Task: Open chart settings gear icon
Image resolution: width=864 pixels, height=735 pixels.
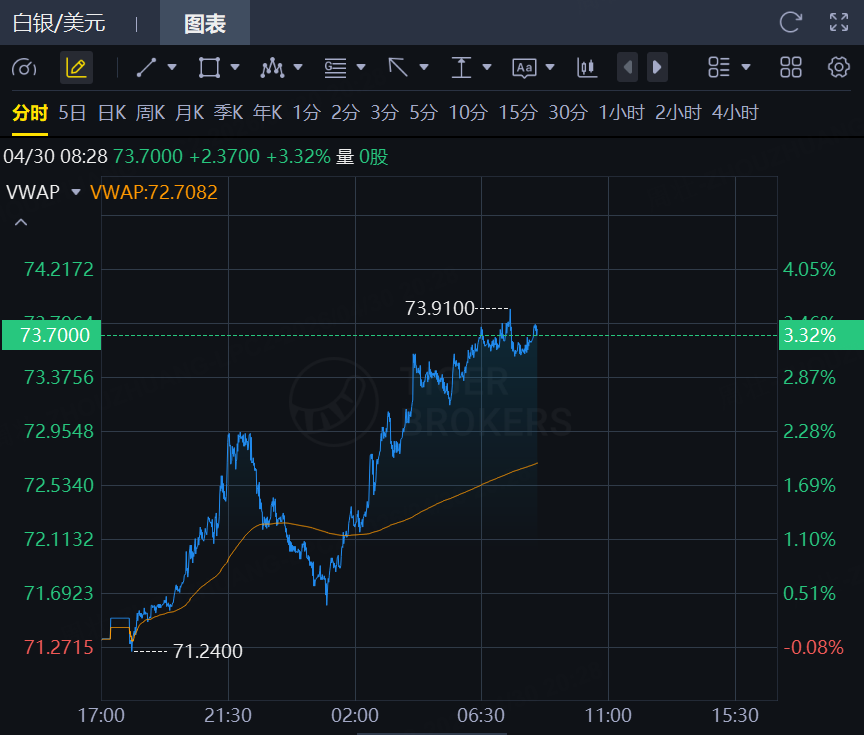Action: (838, 67)
